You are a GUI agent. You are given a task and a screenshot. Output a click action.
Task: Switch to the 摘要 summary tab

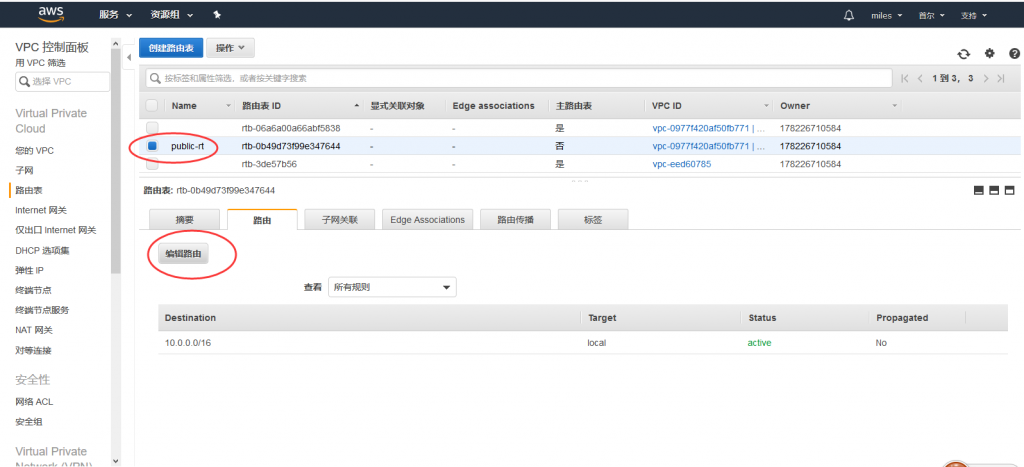[x=184, y=220]
